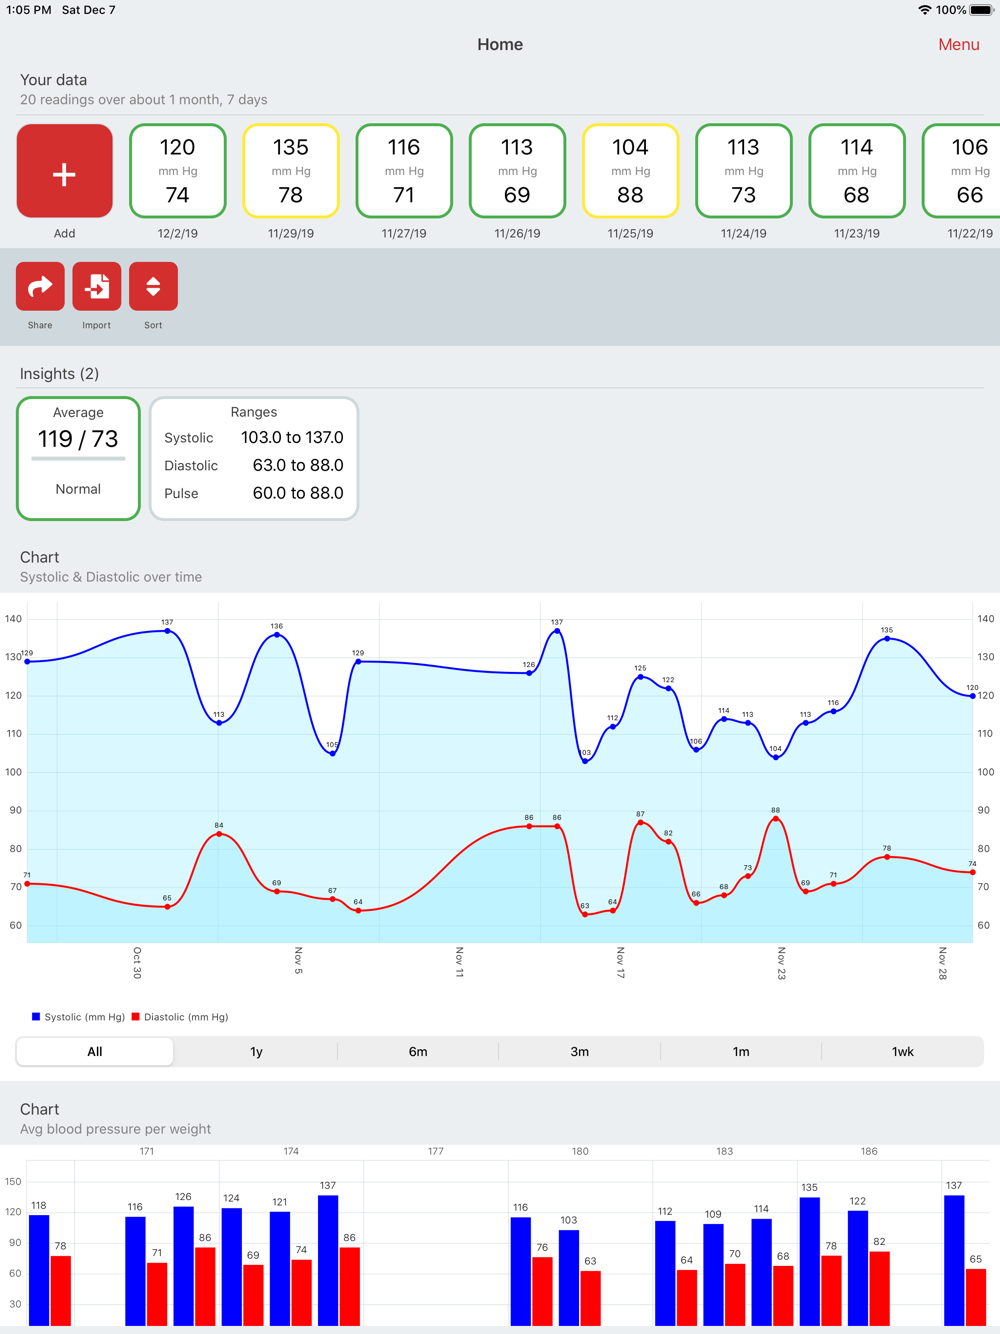Tap the Diastolic range '63.0 to 88.0'
Viewport: 1000px width, 1334px height.
click(298, 466)
